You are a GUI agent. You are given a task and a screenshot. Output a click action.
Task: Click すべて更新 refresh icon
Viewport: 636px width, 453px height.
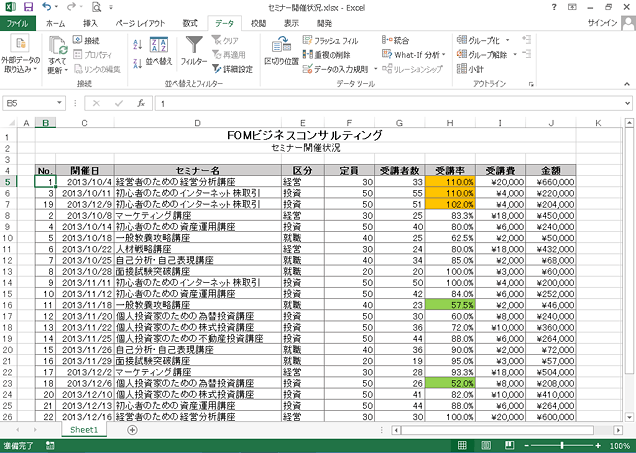58,45
